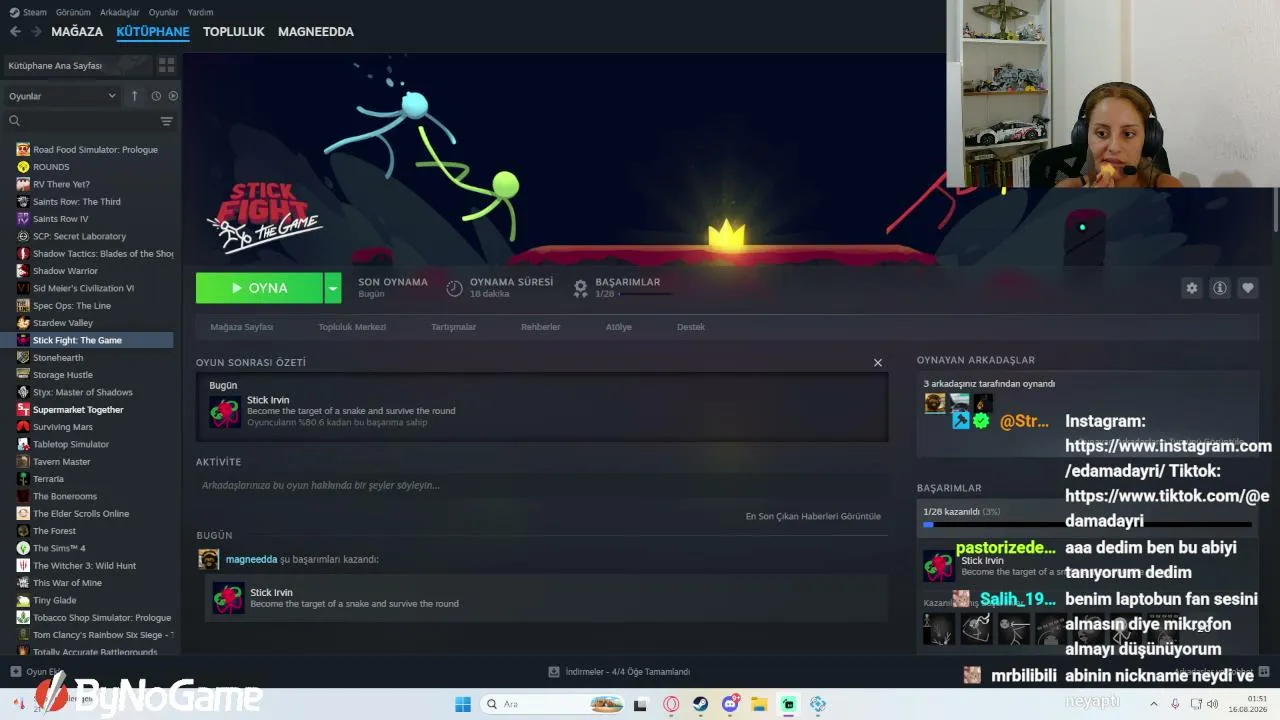Click En Son Çıkan Haberleri Görüntüle

click(x=813, y=517)
